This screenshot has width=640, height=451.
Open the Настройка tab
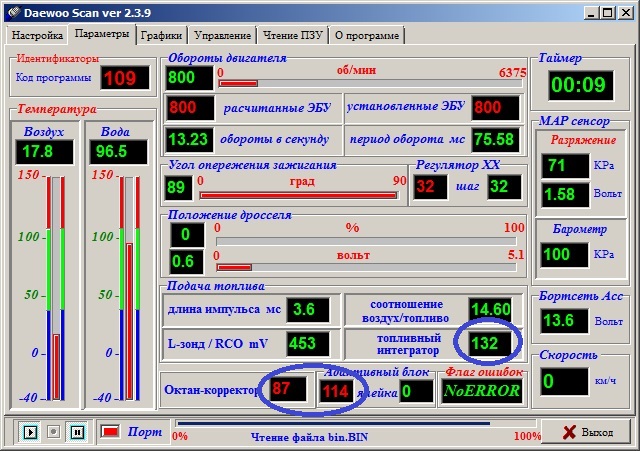pyautogui.click(x=37, y=35)
